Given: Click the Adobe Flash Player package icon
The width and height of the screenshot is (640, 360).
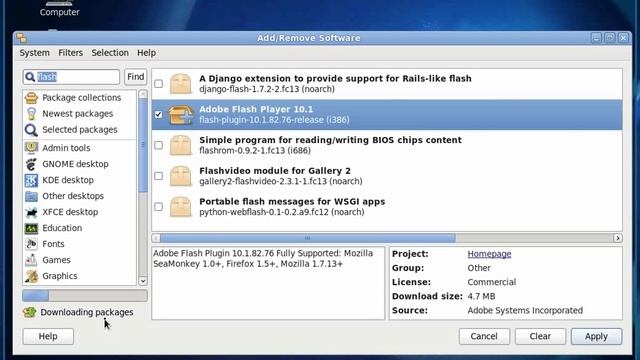Looking at the screenshot, I should coord(180,115).
